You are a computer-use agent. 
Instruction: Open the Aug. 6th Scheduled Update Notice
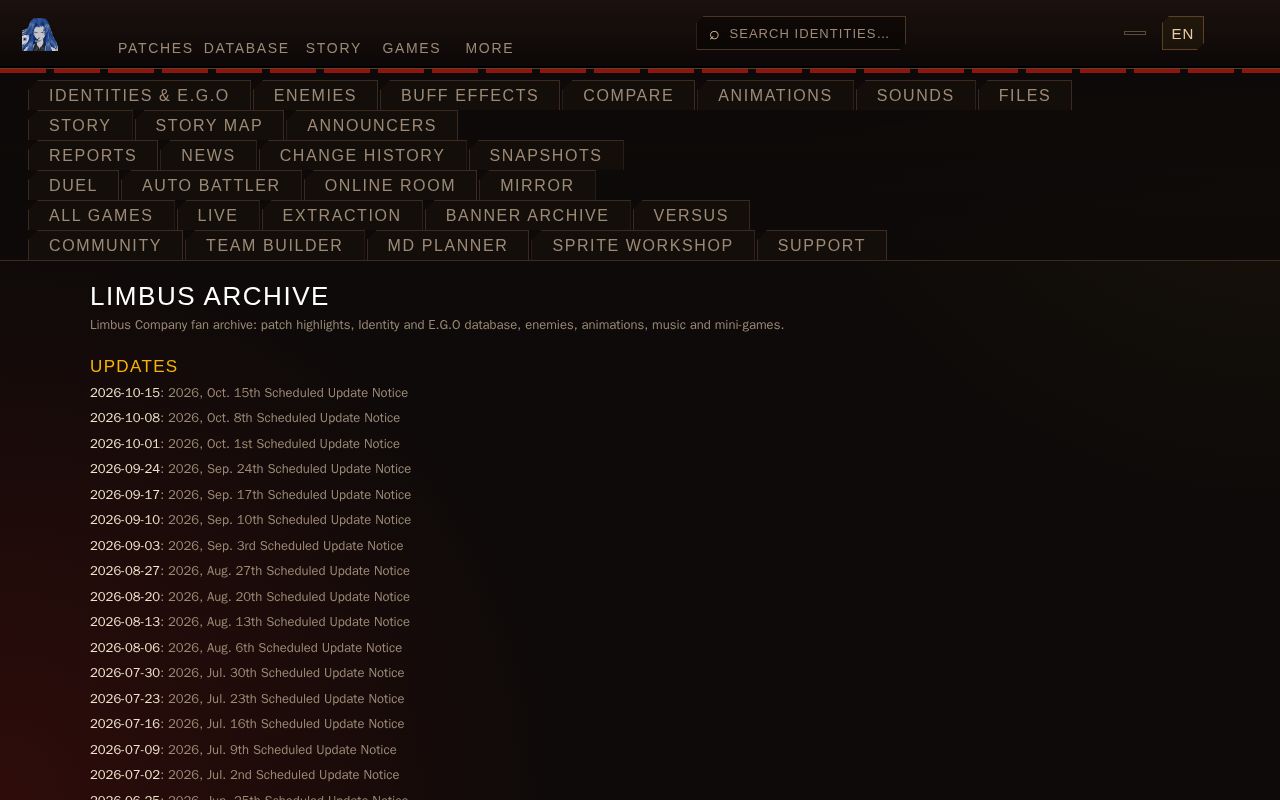285,648
